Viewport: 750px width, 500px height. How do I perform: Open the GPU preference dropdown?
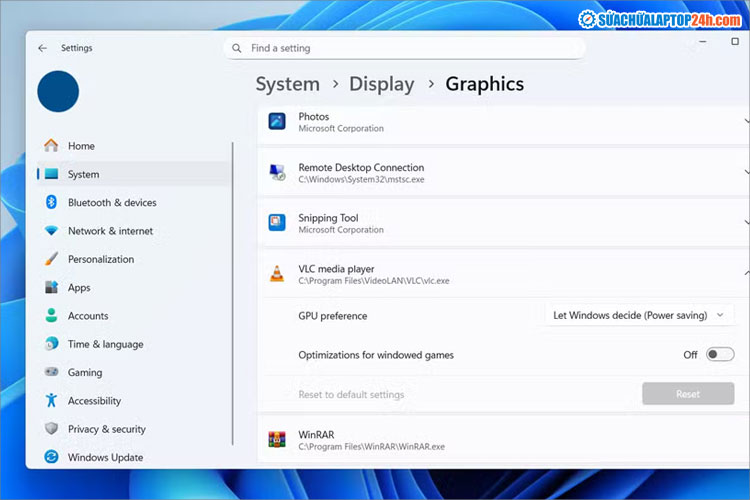(640, 315)
